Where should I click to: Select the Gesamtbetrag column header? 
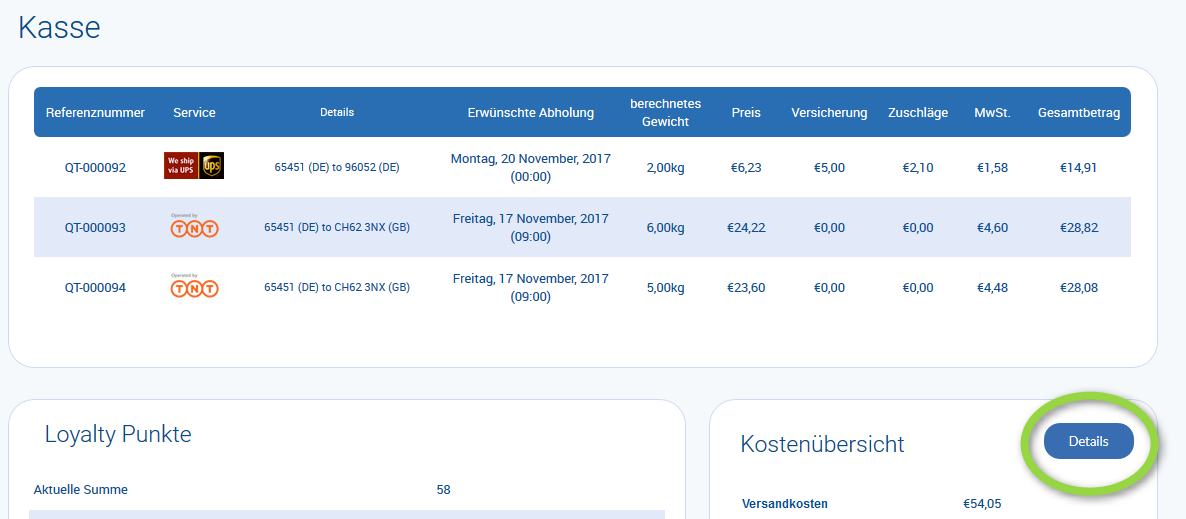point(1079,113)
